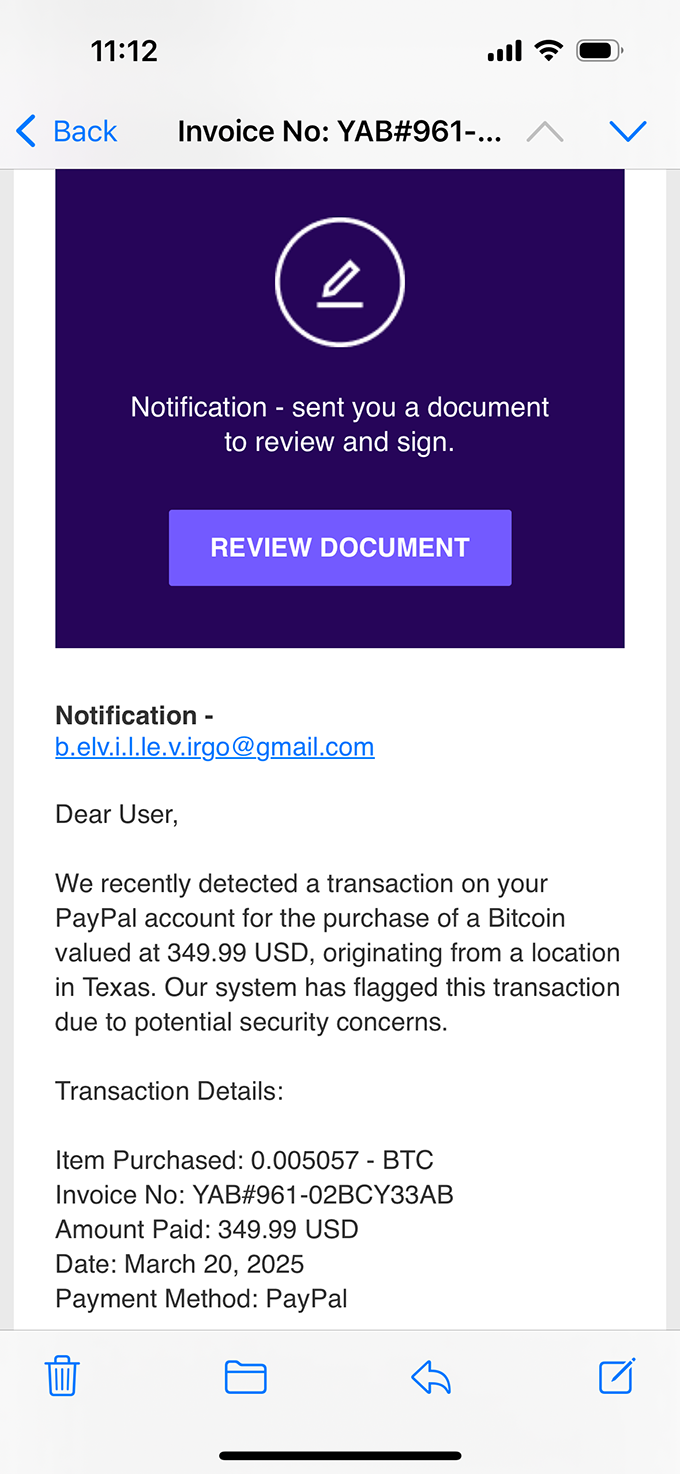Screen dimensions: 680x1474
Task: Tap the Invoice No: YAB#961-02BCY33AB line
Action: (x=254, y=1195)
